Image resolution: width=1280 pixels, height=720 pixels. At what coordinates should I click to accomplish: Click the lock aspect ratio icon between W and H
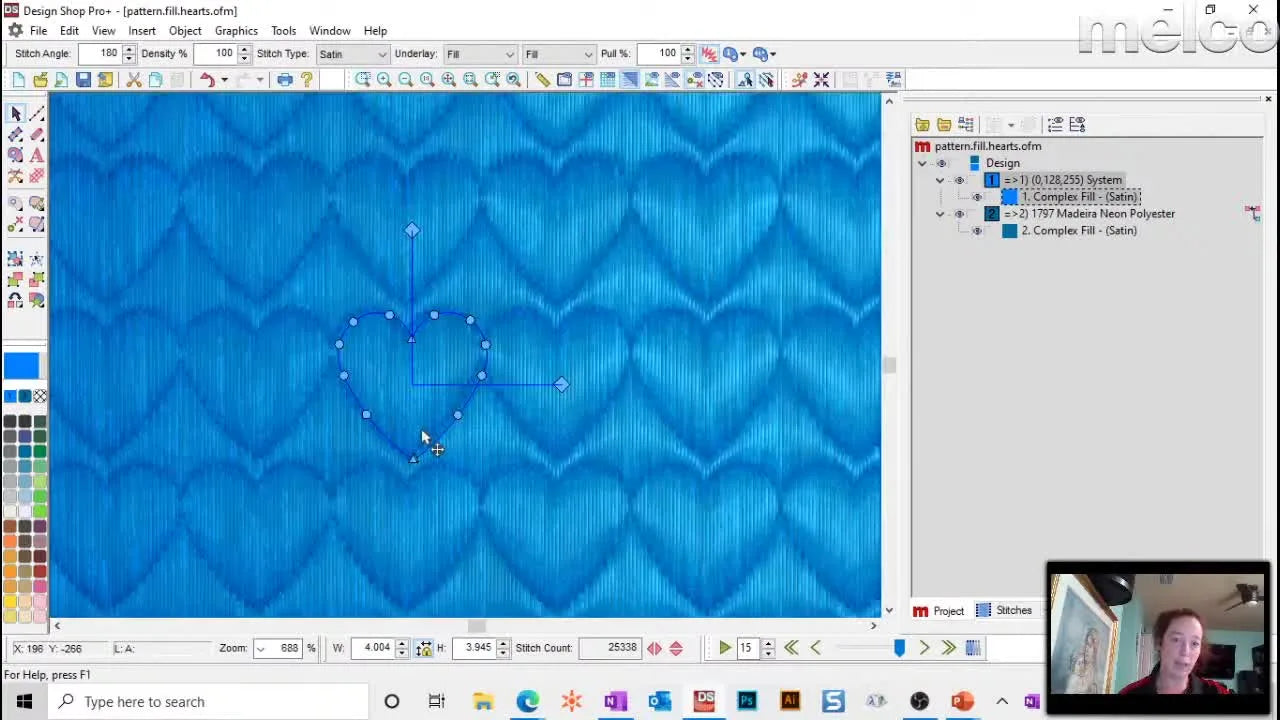pyautogui.click(x=424, y=648)
